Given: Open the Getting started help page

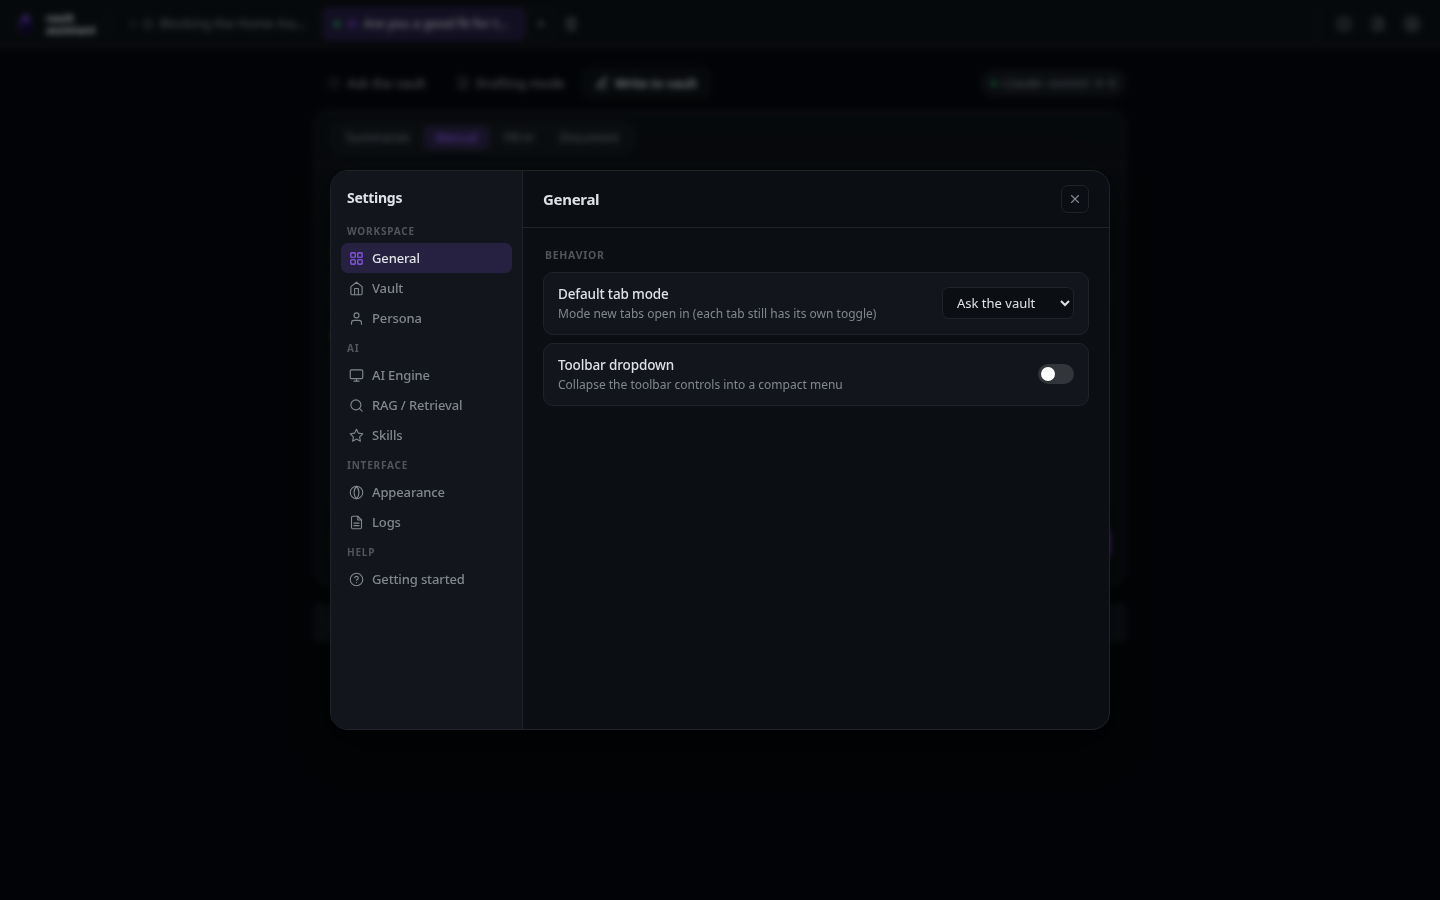Looking at the screenshot, I should pyautogui.click(x=426, y=579).
